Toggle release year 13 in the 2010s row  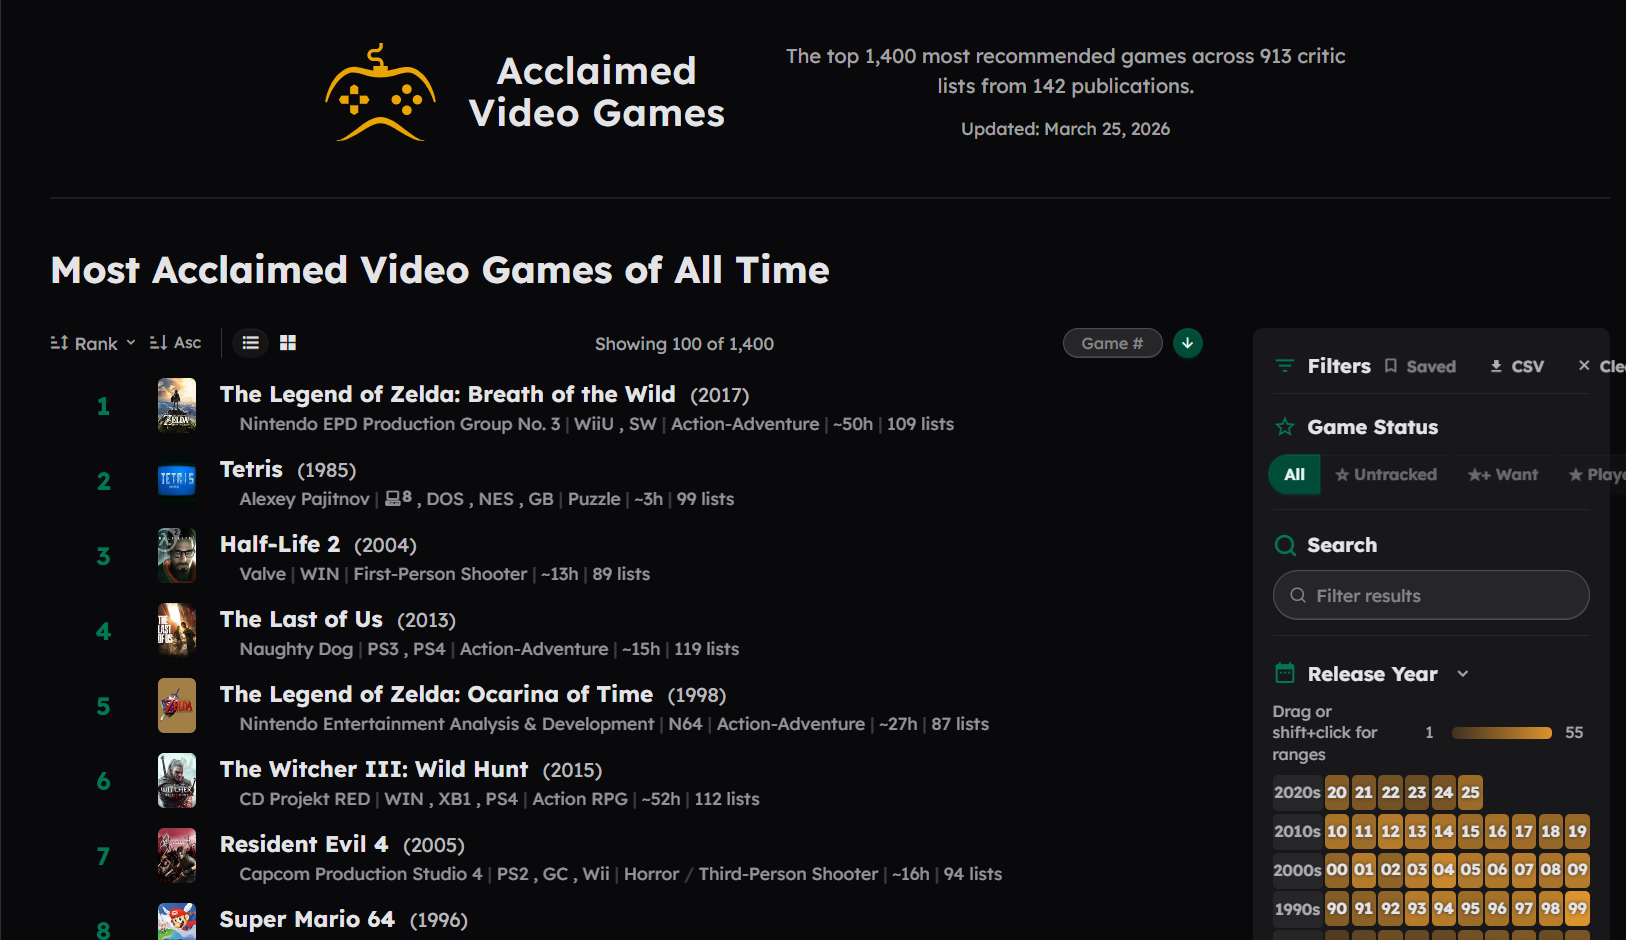[x=1417, y=831]
